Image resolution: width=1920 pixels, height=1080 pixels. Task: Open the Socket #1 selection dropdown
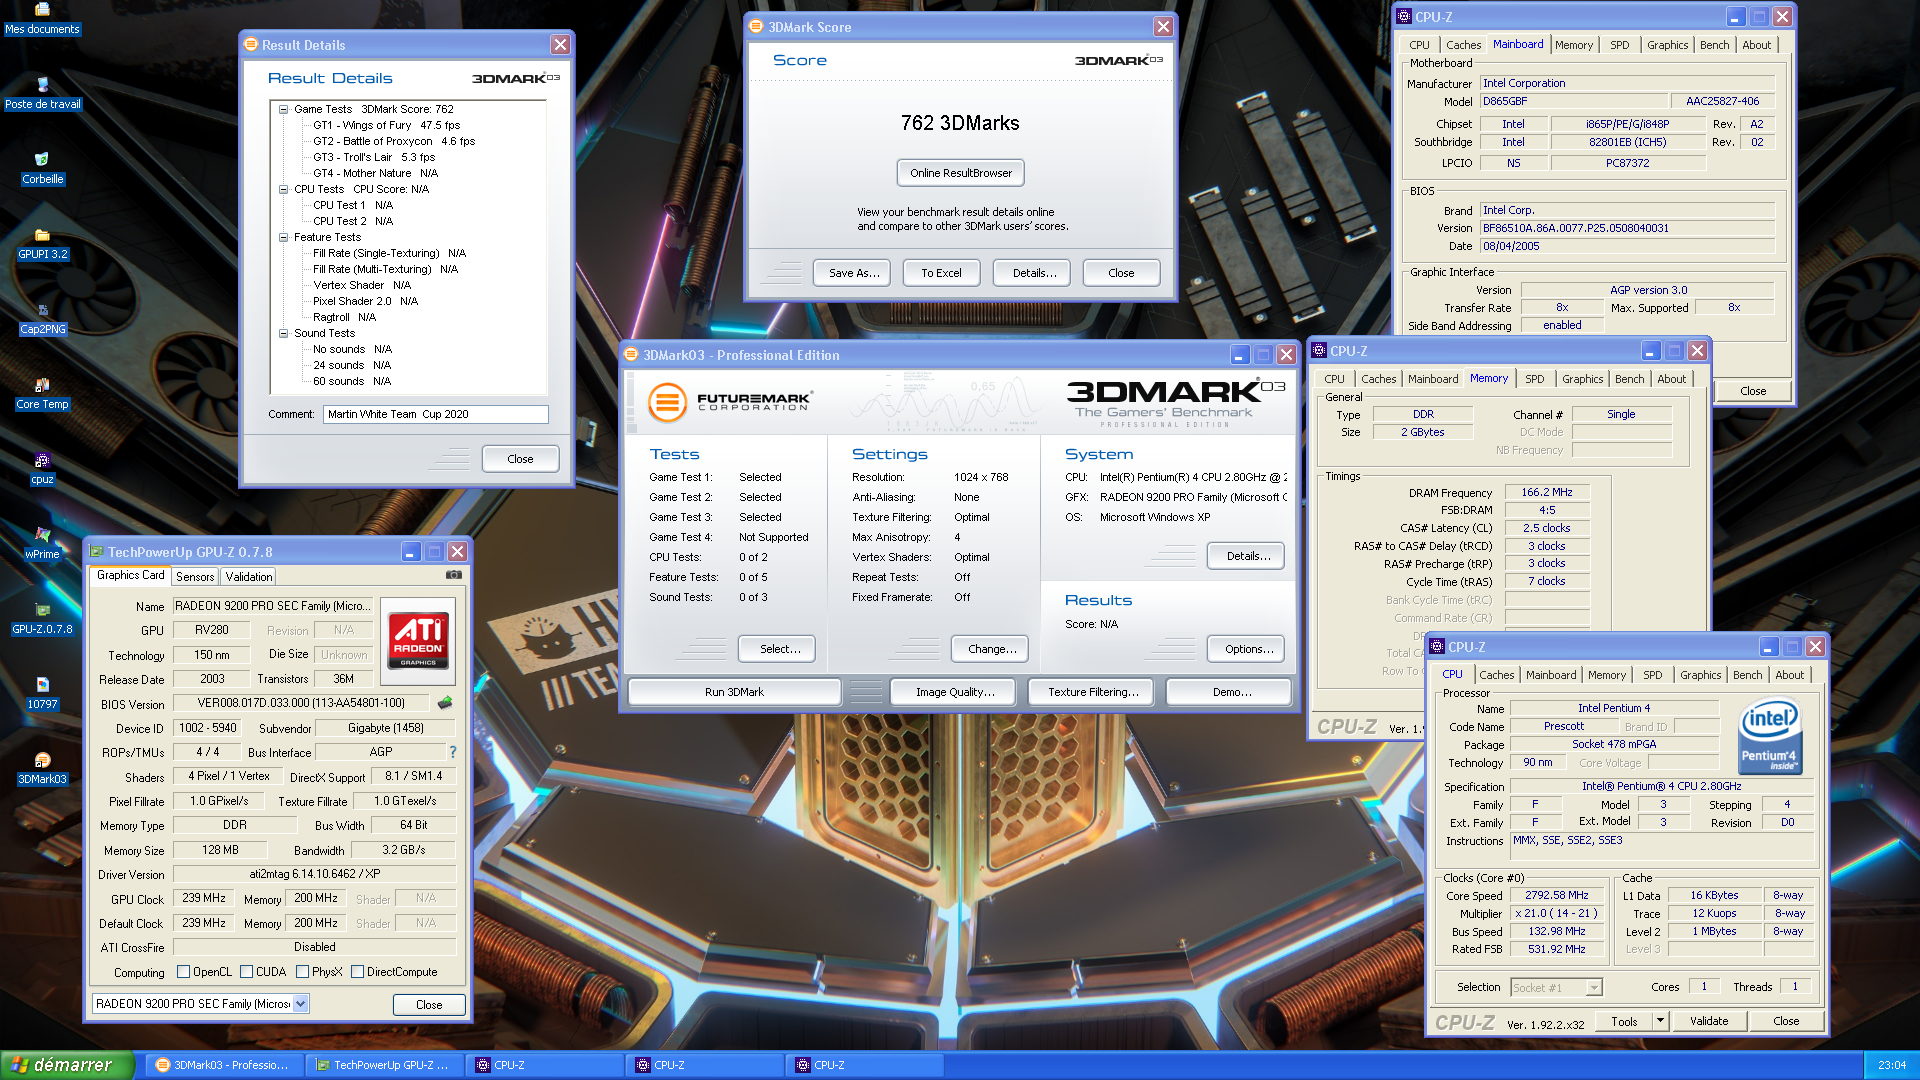tap(1594, 987)
